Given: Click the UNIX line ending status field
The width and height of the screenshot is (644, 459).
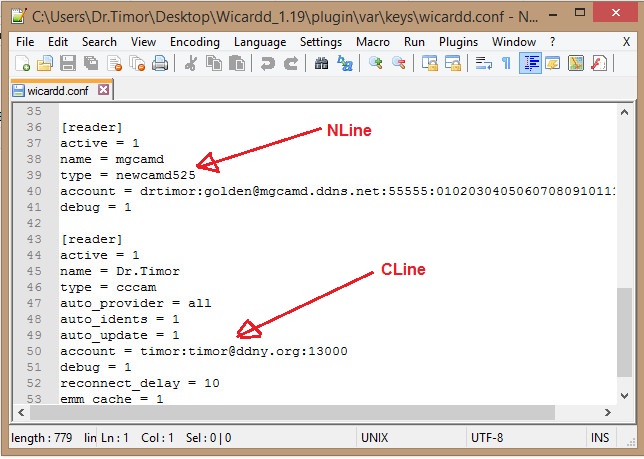Looking at the screenshot, I should pyautogui.click(x=411, y=438).
